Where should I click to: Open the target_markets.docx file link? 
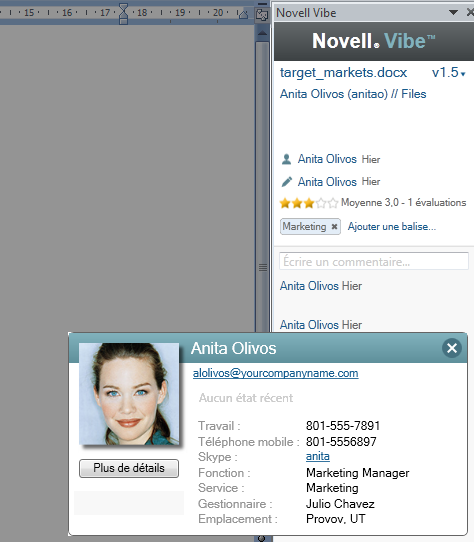[x=343, y=73]
